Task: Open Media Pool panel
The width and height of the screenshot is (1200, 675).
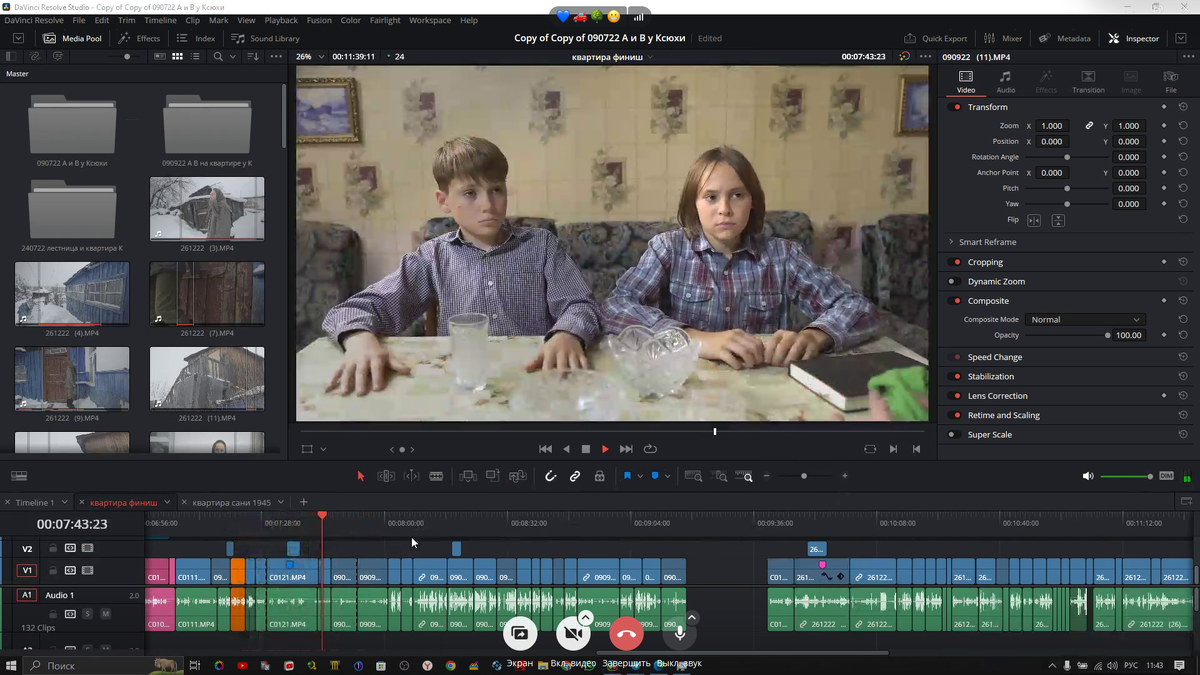Action: [72, 38]
